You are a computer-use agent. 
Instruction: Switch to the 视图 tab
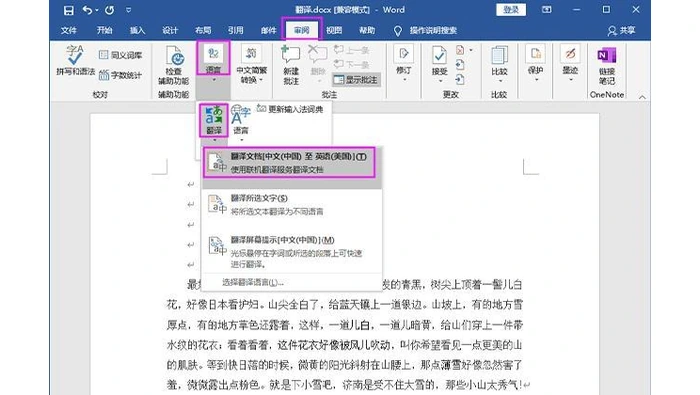334,30
